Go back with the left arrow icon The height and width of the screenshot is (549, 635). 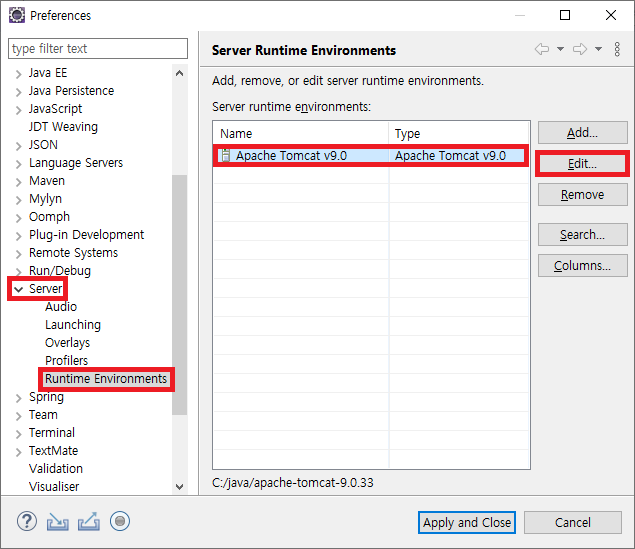point(542,49)
